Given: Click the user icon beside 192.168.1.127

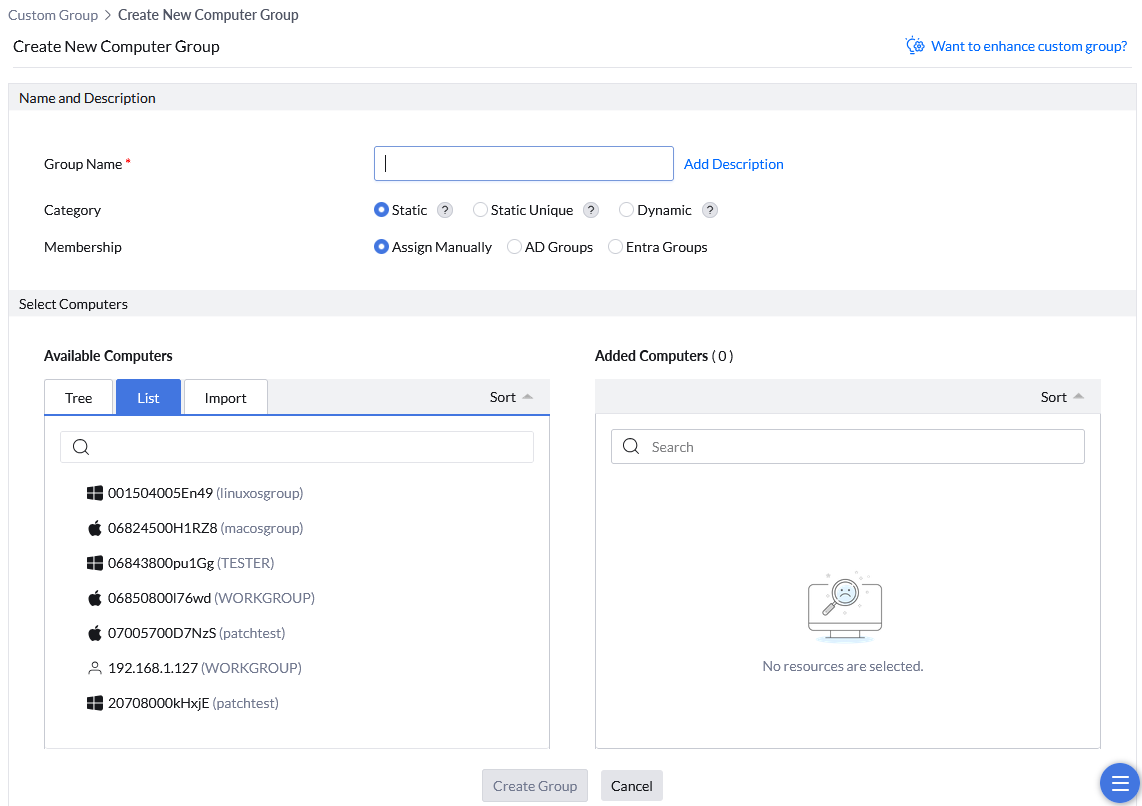Looking at the screenshot, I should pos(95,668).
